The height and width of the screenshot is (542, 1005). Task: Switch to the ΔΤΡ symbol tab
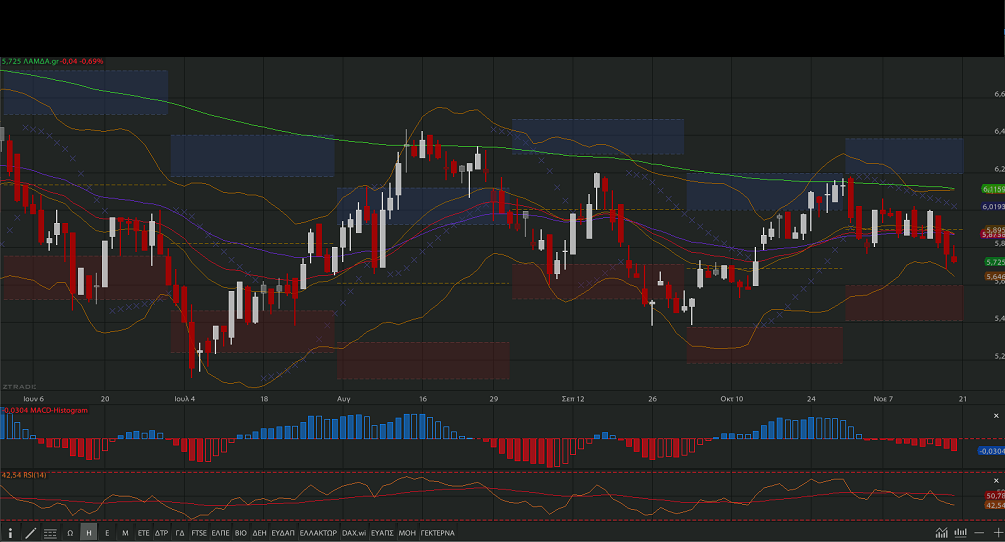point(161,533)
